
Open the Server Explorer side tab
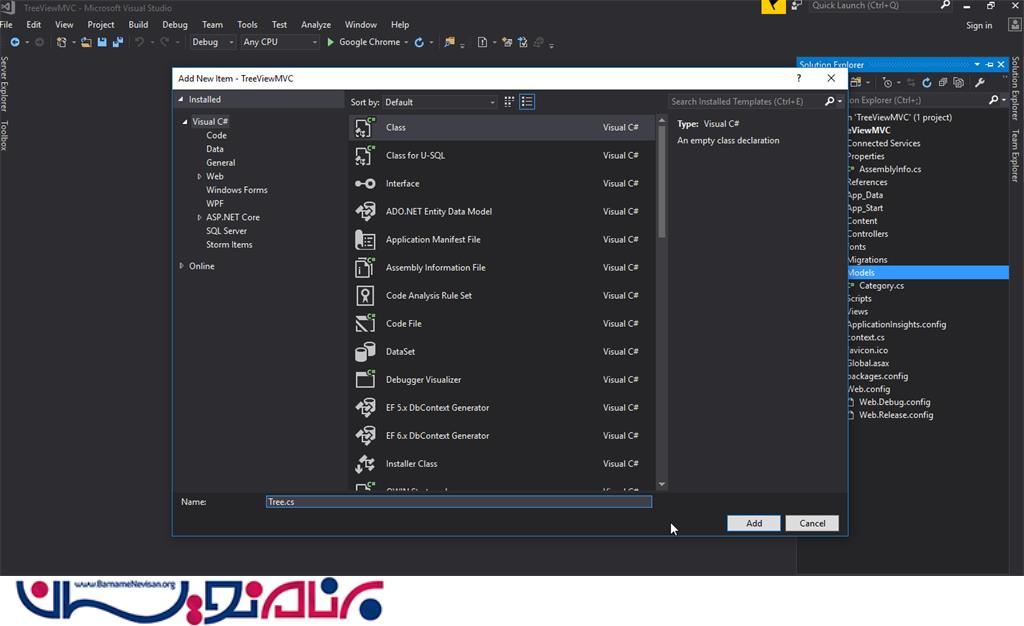[5, 84]
